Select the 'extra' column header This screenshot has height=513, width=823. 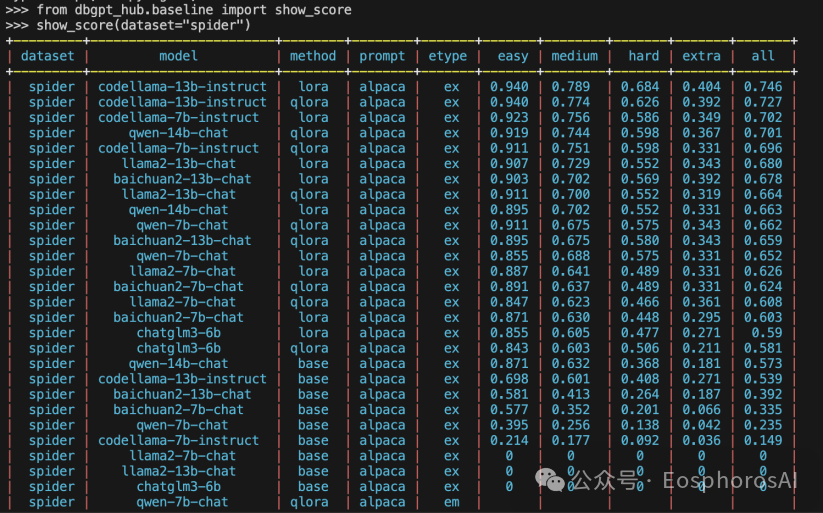tap(701, 56)
